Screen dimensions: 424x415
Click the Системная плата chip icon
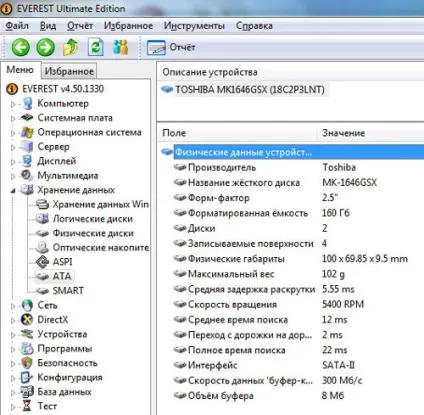click(27, 118)
